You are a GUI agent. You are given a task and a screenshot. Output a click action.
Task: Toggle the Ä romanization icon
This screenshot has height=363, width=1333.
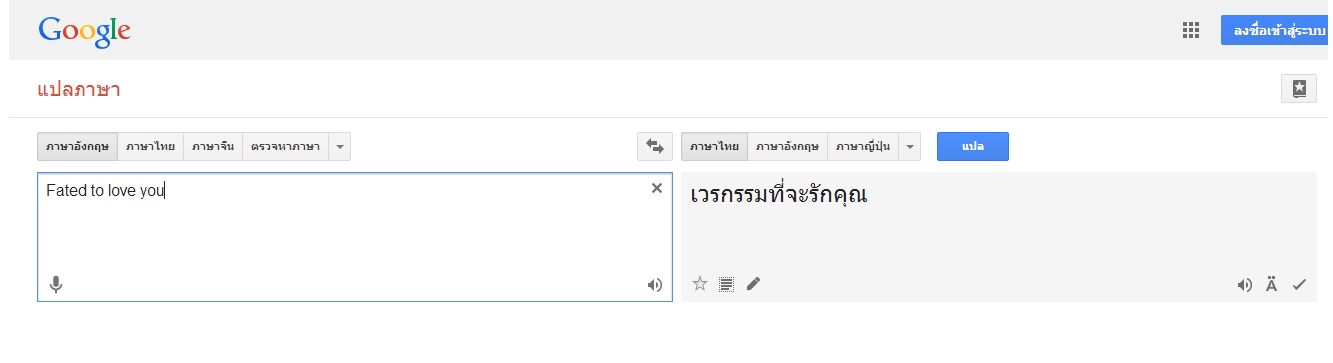(x=1272, y=285)
